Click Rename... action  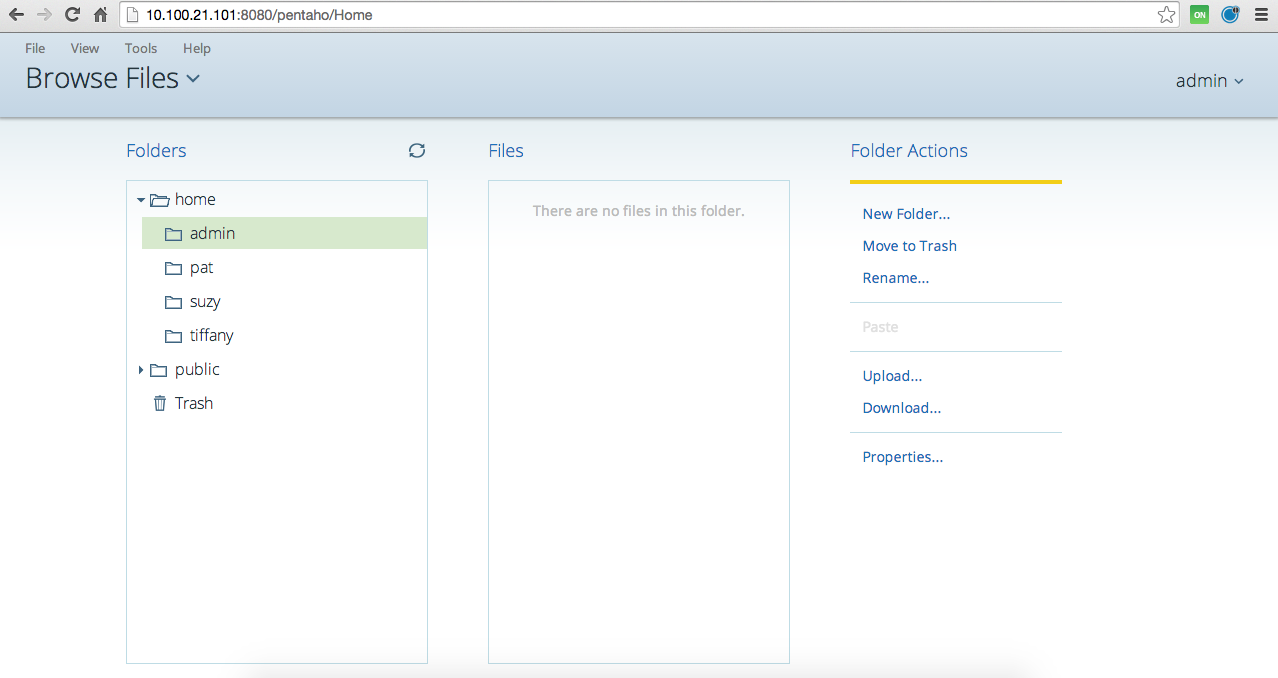click(x=896, y=278)
